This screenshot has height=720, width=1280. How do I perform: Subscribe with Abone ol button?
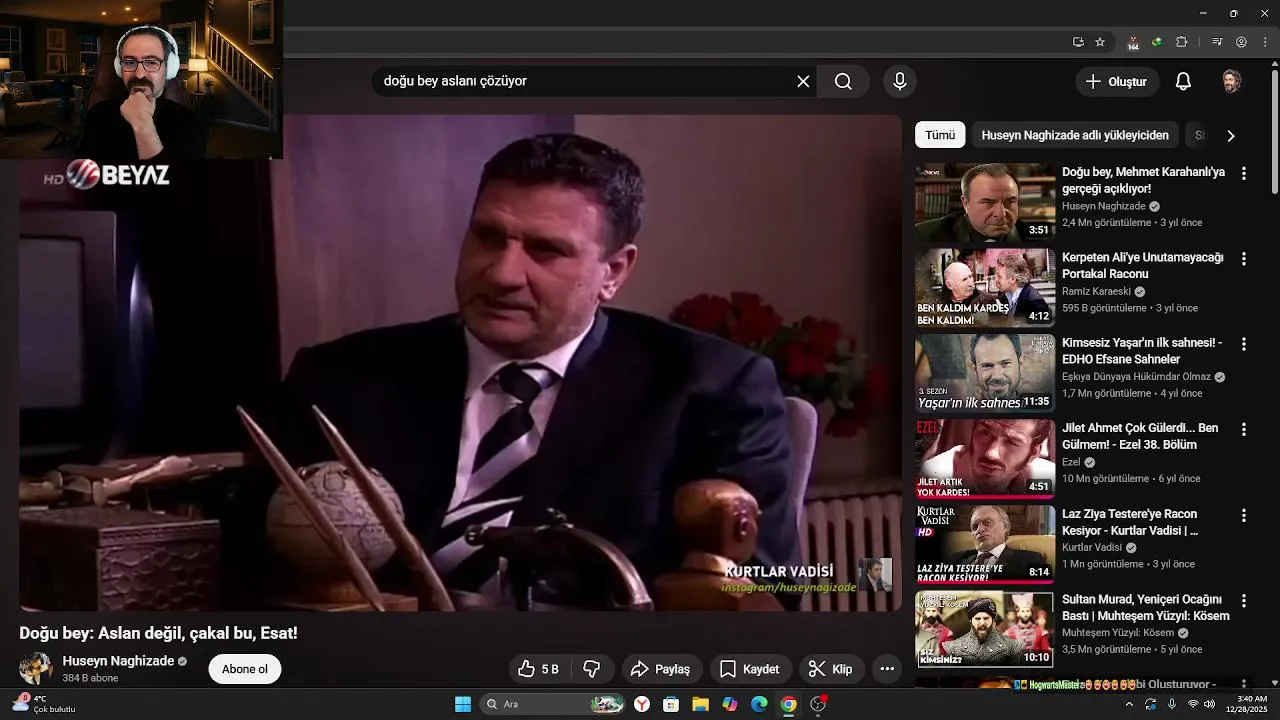click(245, 669)
